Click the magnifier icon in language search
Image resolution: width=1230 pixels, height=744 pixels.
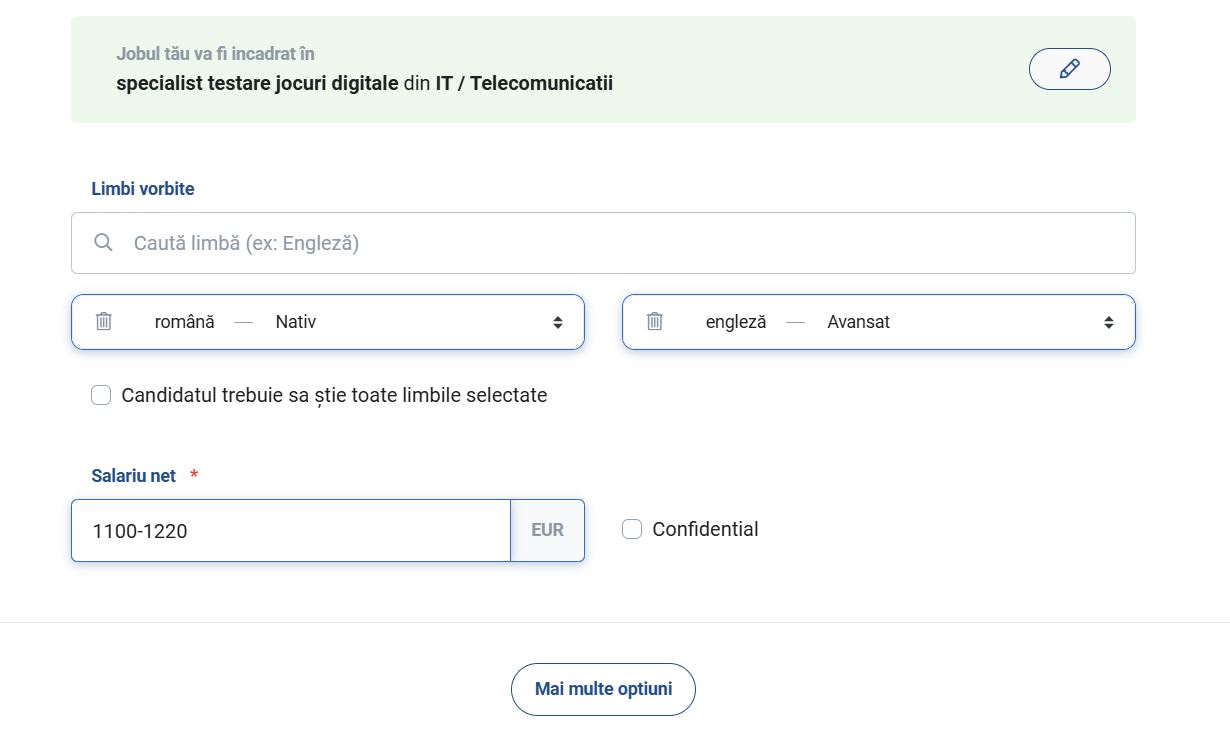point(103,243)
